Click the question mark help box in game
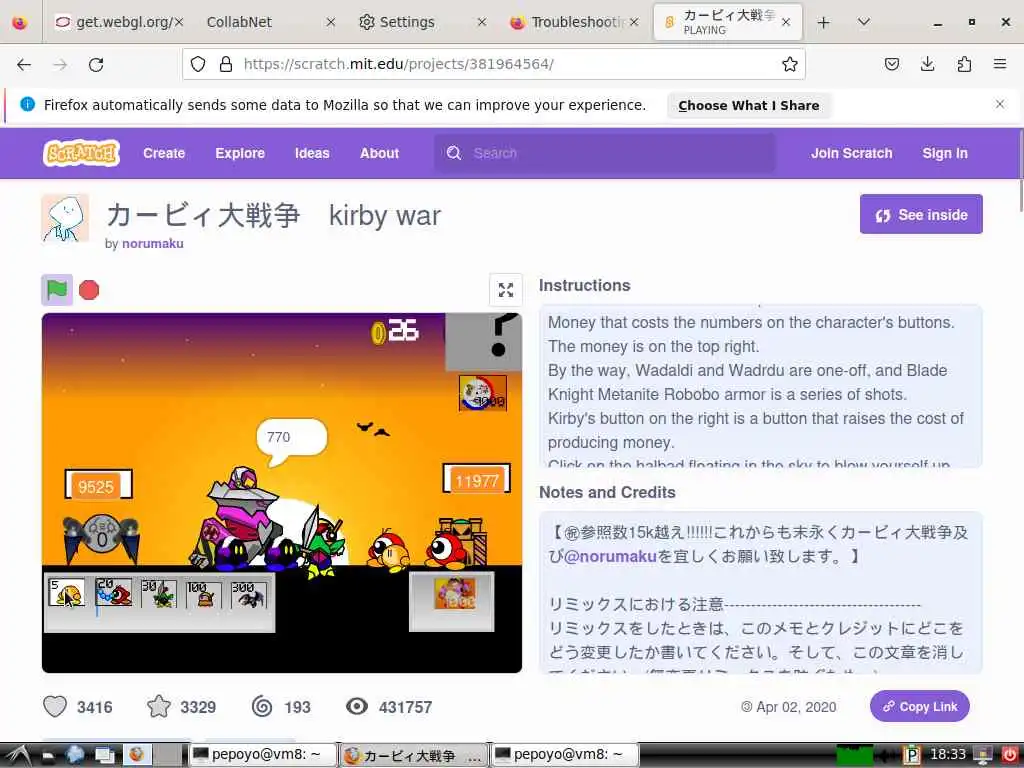Viewport: 1024px width, 768px height. [483, 342]
